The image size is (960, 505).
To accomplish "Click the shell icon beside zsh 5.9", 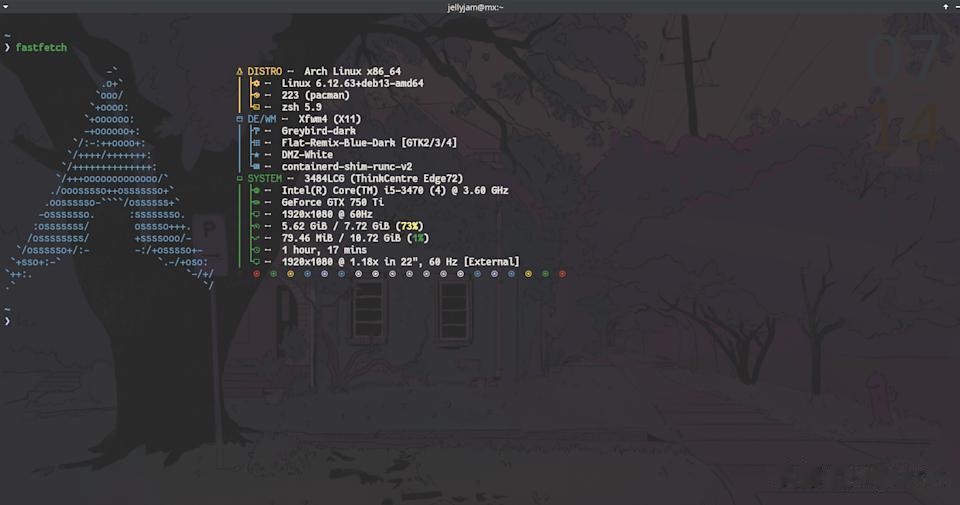I will tap(256, 107).
